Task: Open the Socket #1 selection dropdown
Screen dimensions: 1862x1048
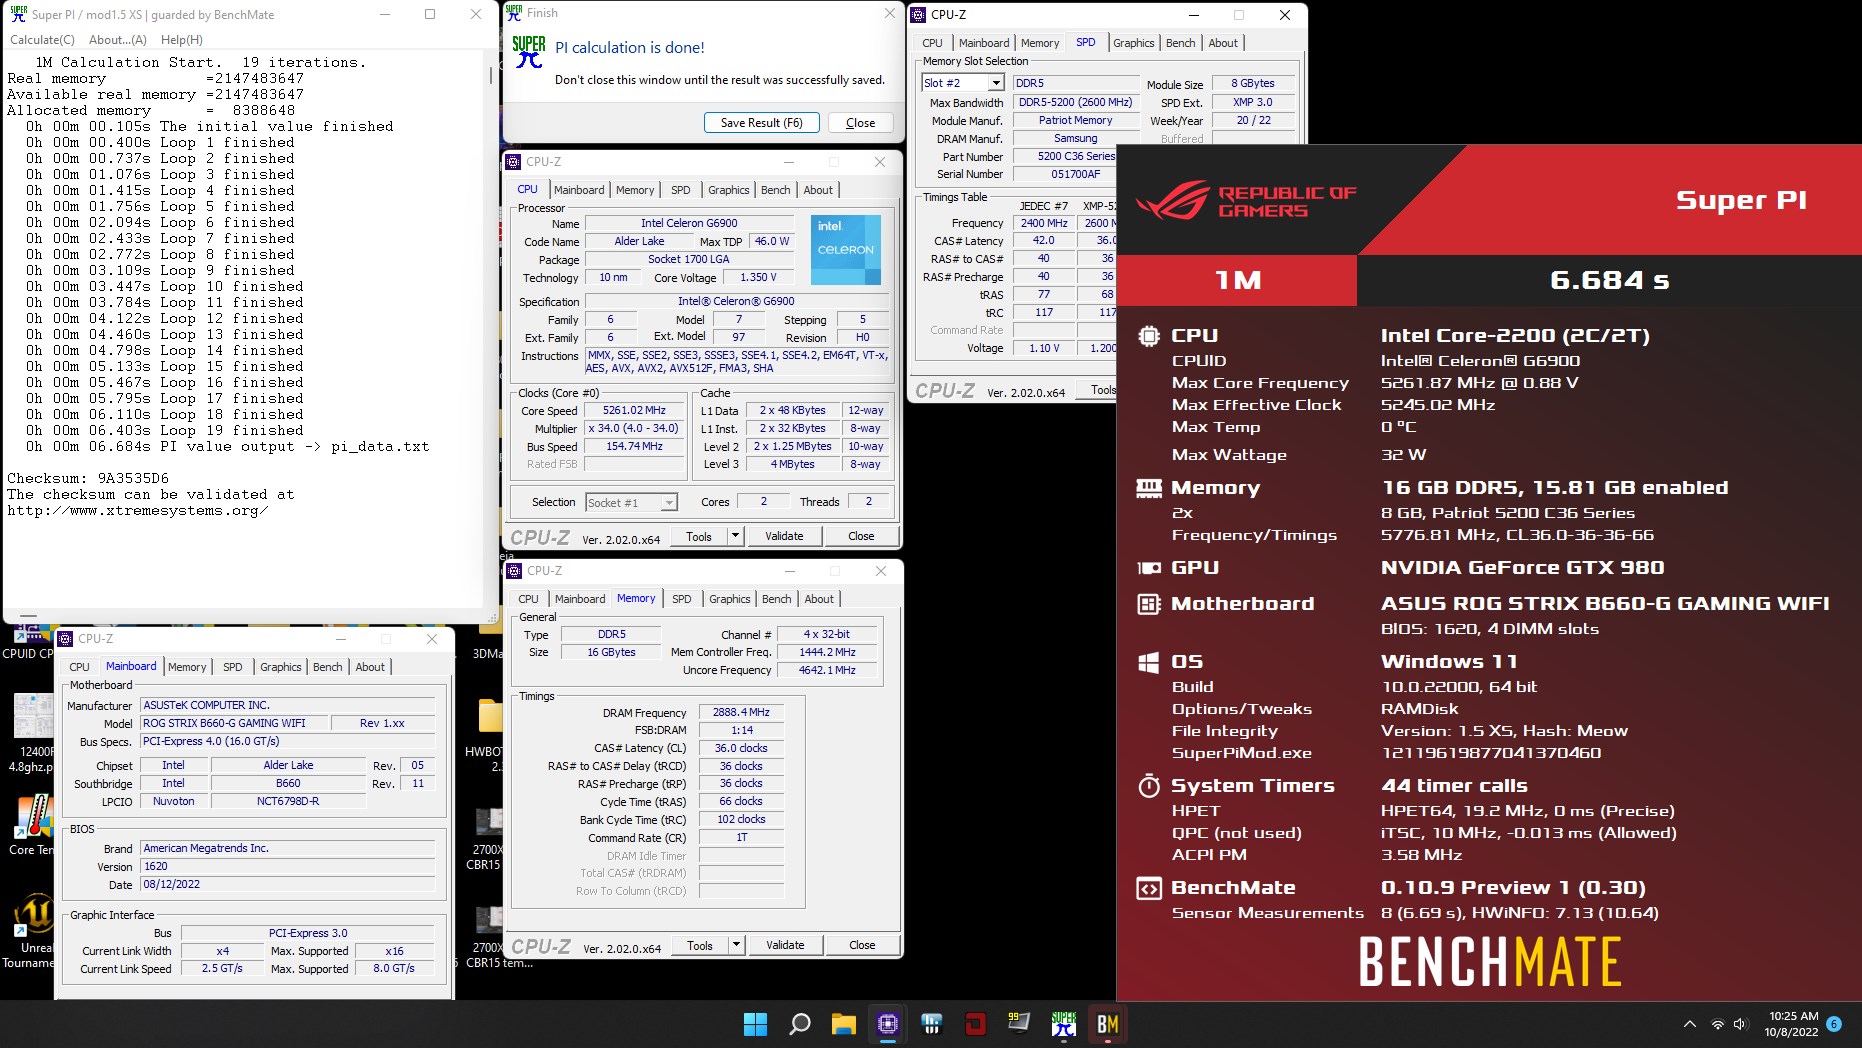Action: click(669, 502)
